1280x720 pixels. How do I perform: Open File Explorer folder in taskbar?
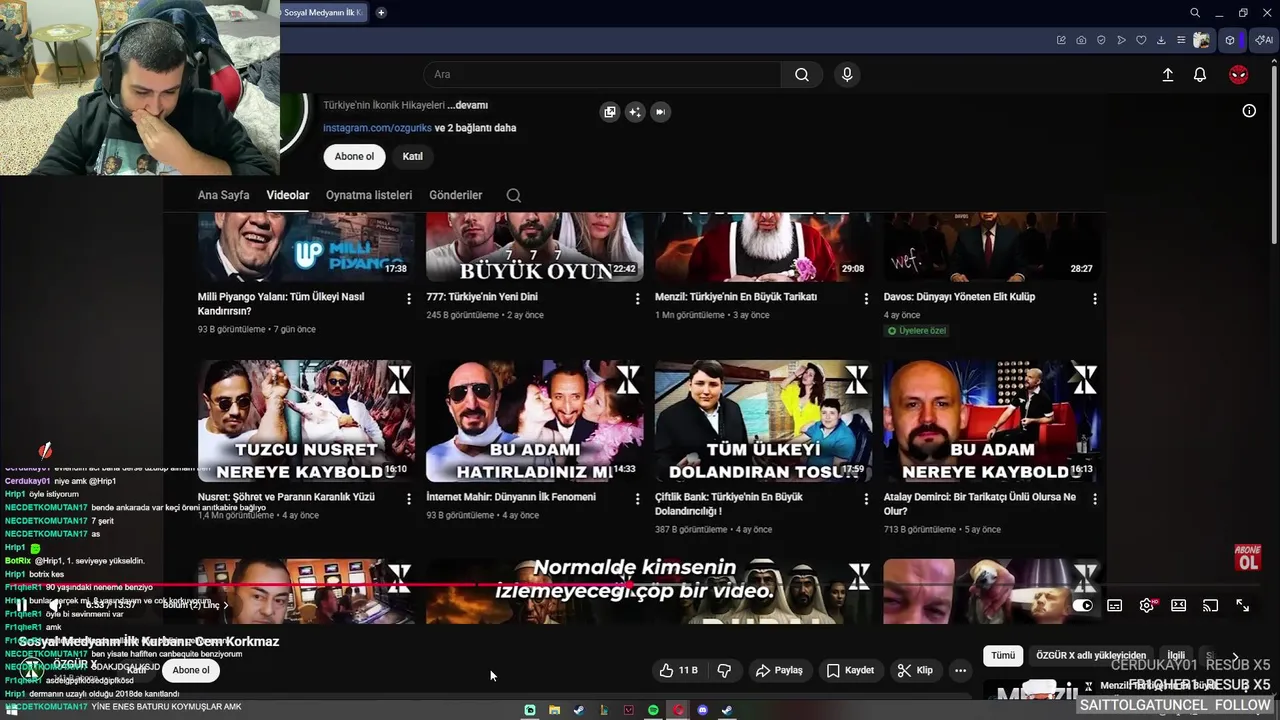click(554, 710)
